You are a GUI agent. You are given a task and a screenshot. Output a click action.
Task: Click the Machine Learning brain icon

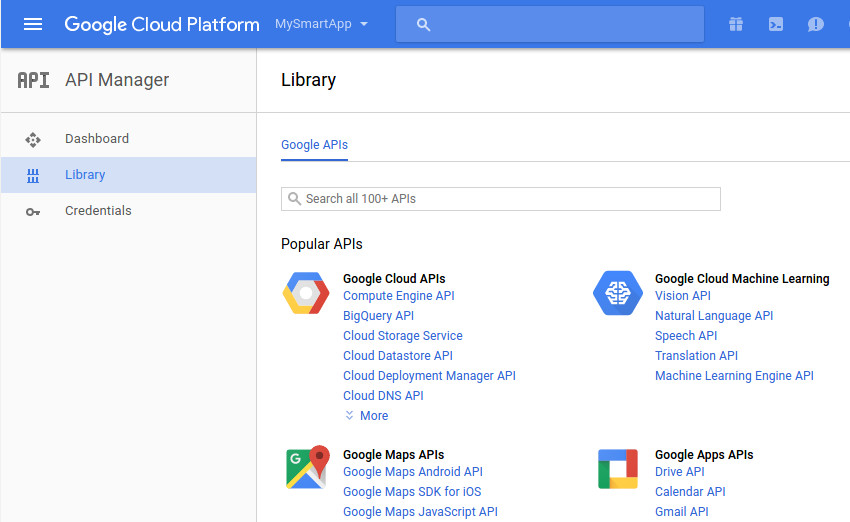[x=617, y=293]
